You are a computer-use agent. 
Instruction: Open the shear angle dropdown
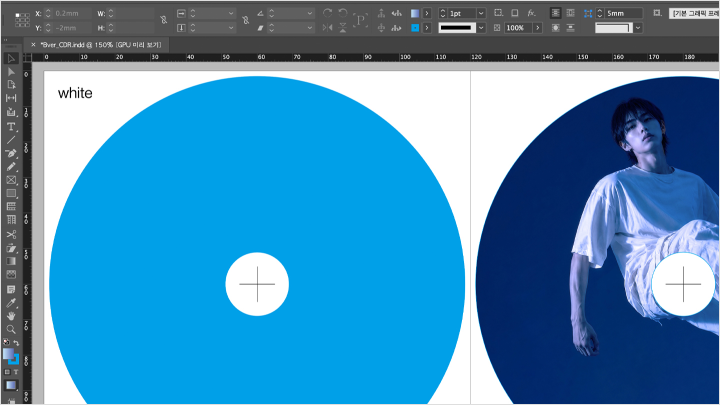pos(310,28)
